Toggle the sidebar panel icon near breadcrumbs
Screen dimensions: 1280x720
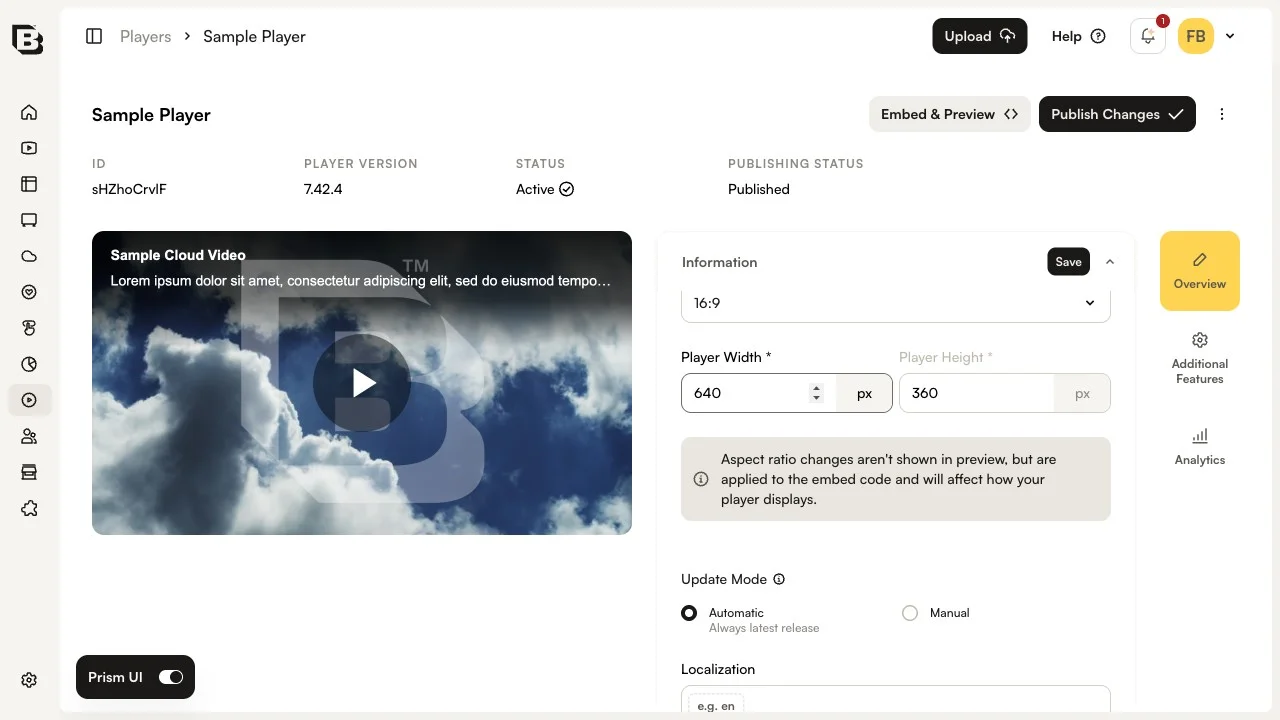(x=94, y=36)
